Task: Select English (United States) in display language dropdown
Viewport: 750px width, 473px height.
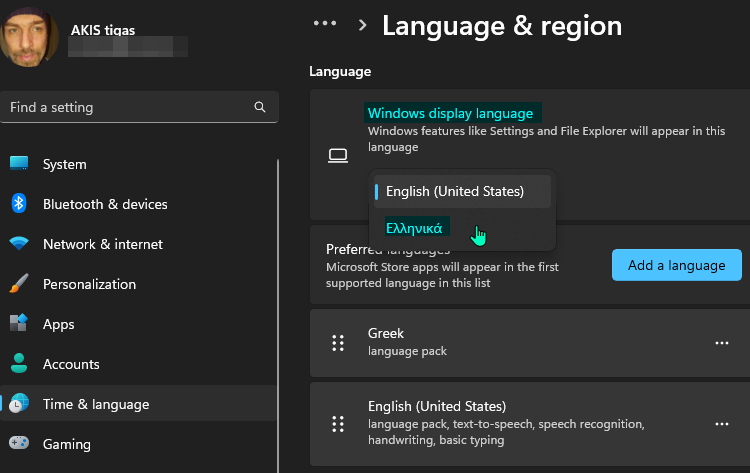Action: [x=462, y=191]
